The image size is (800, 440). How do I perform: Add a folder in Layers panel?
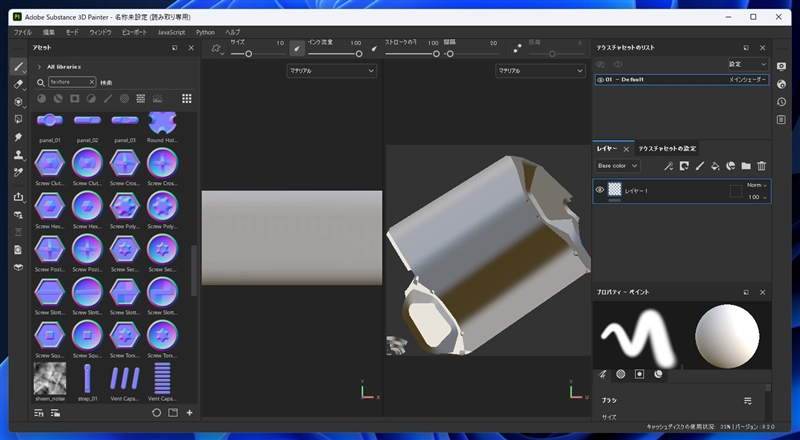coord(746,166)
